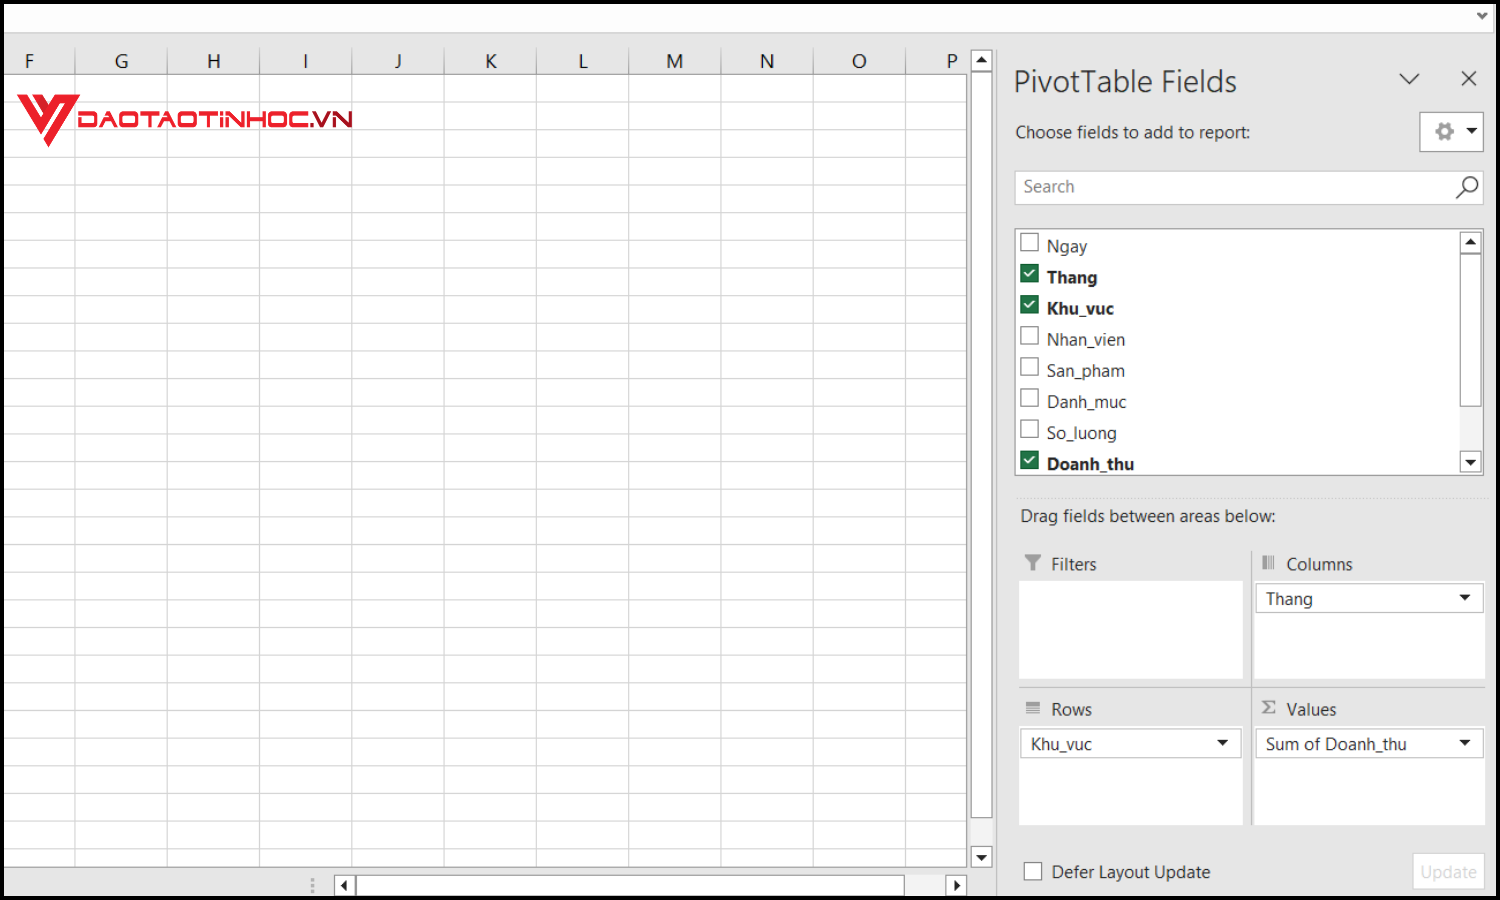Click the Rows area icon

pyautogui.click(x=1034, y=708)
